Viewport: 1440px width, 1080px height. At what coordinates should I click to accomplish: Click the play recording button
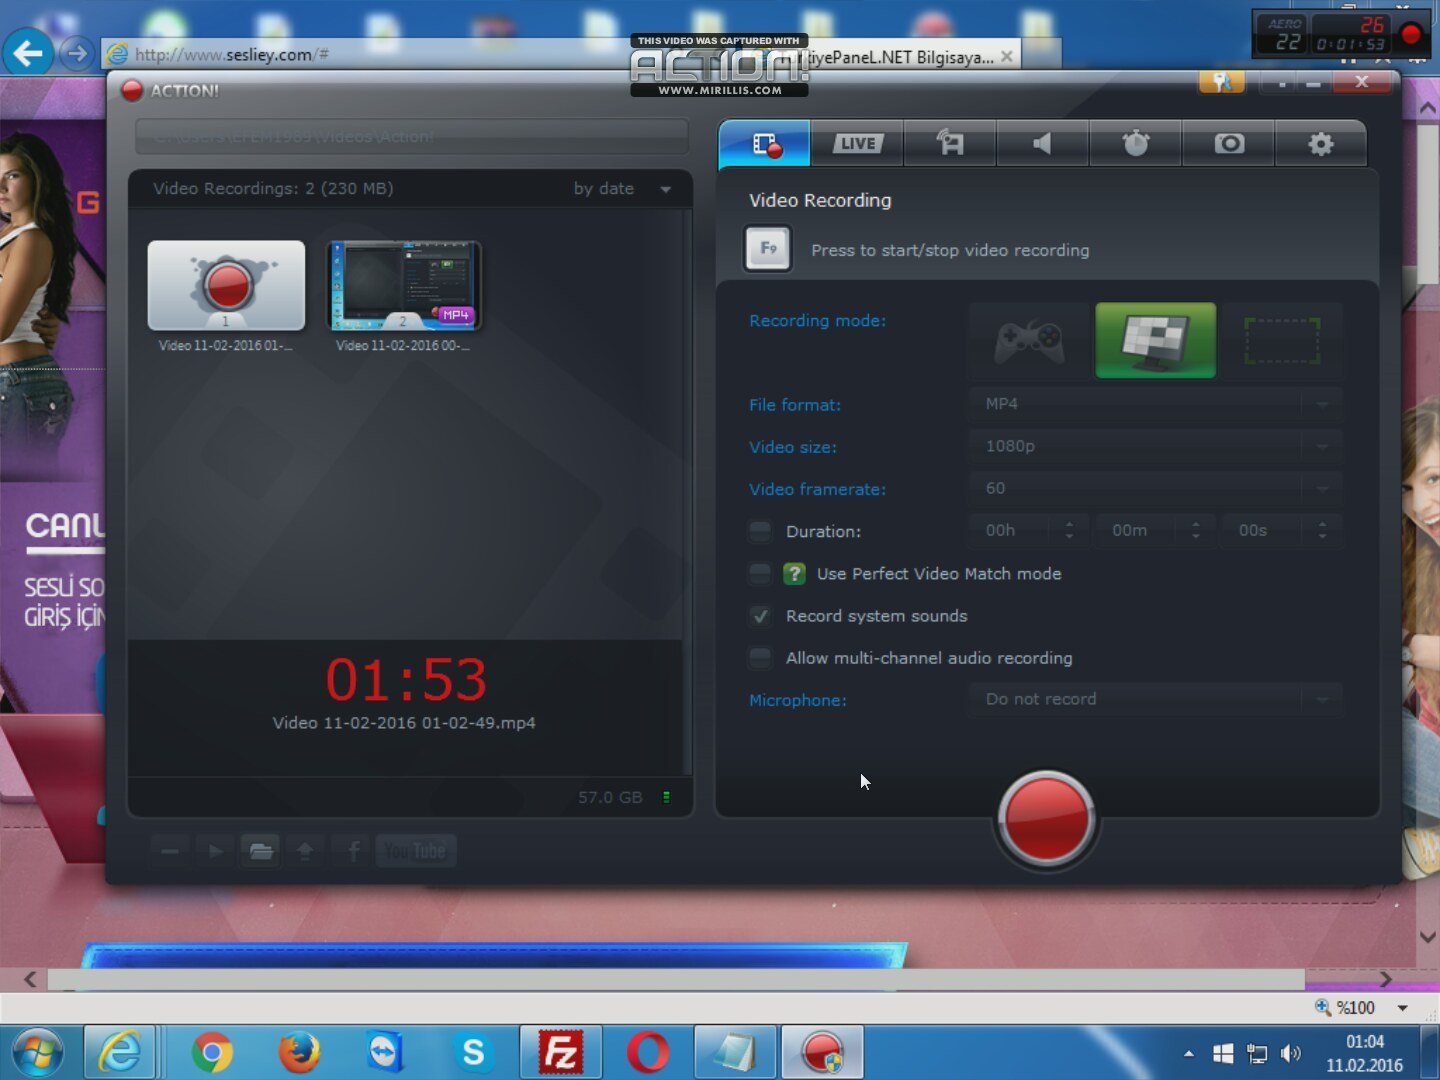[x=215, y=851]
